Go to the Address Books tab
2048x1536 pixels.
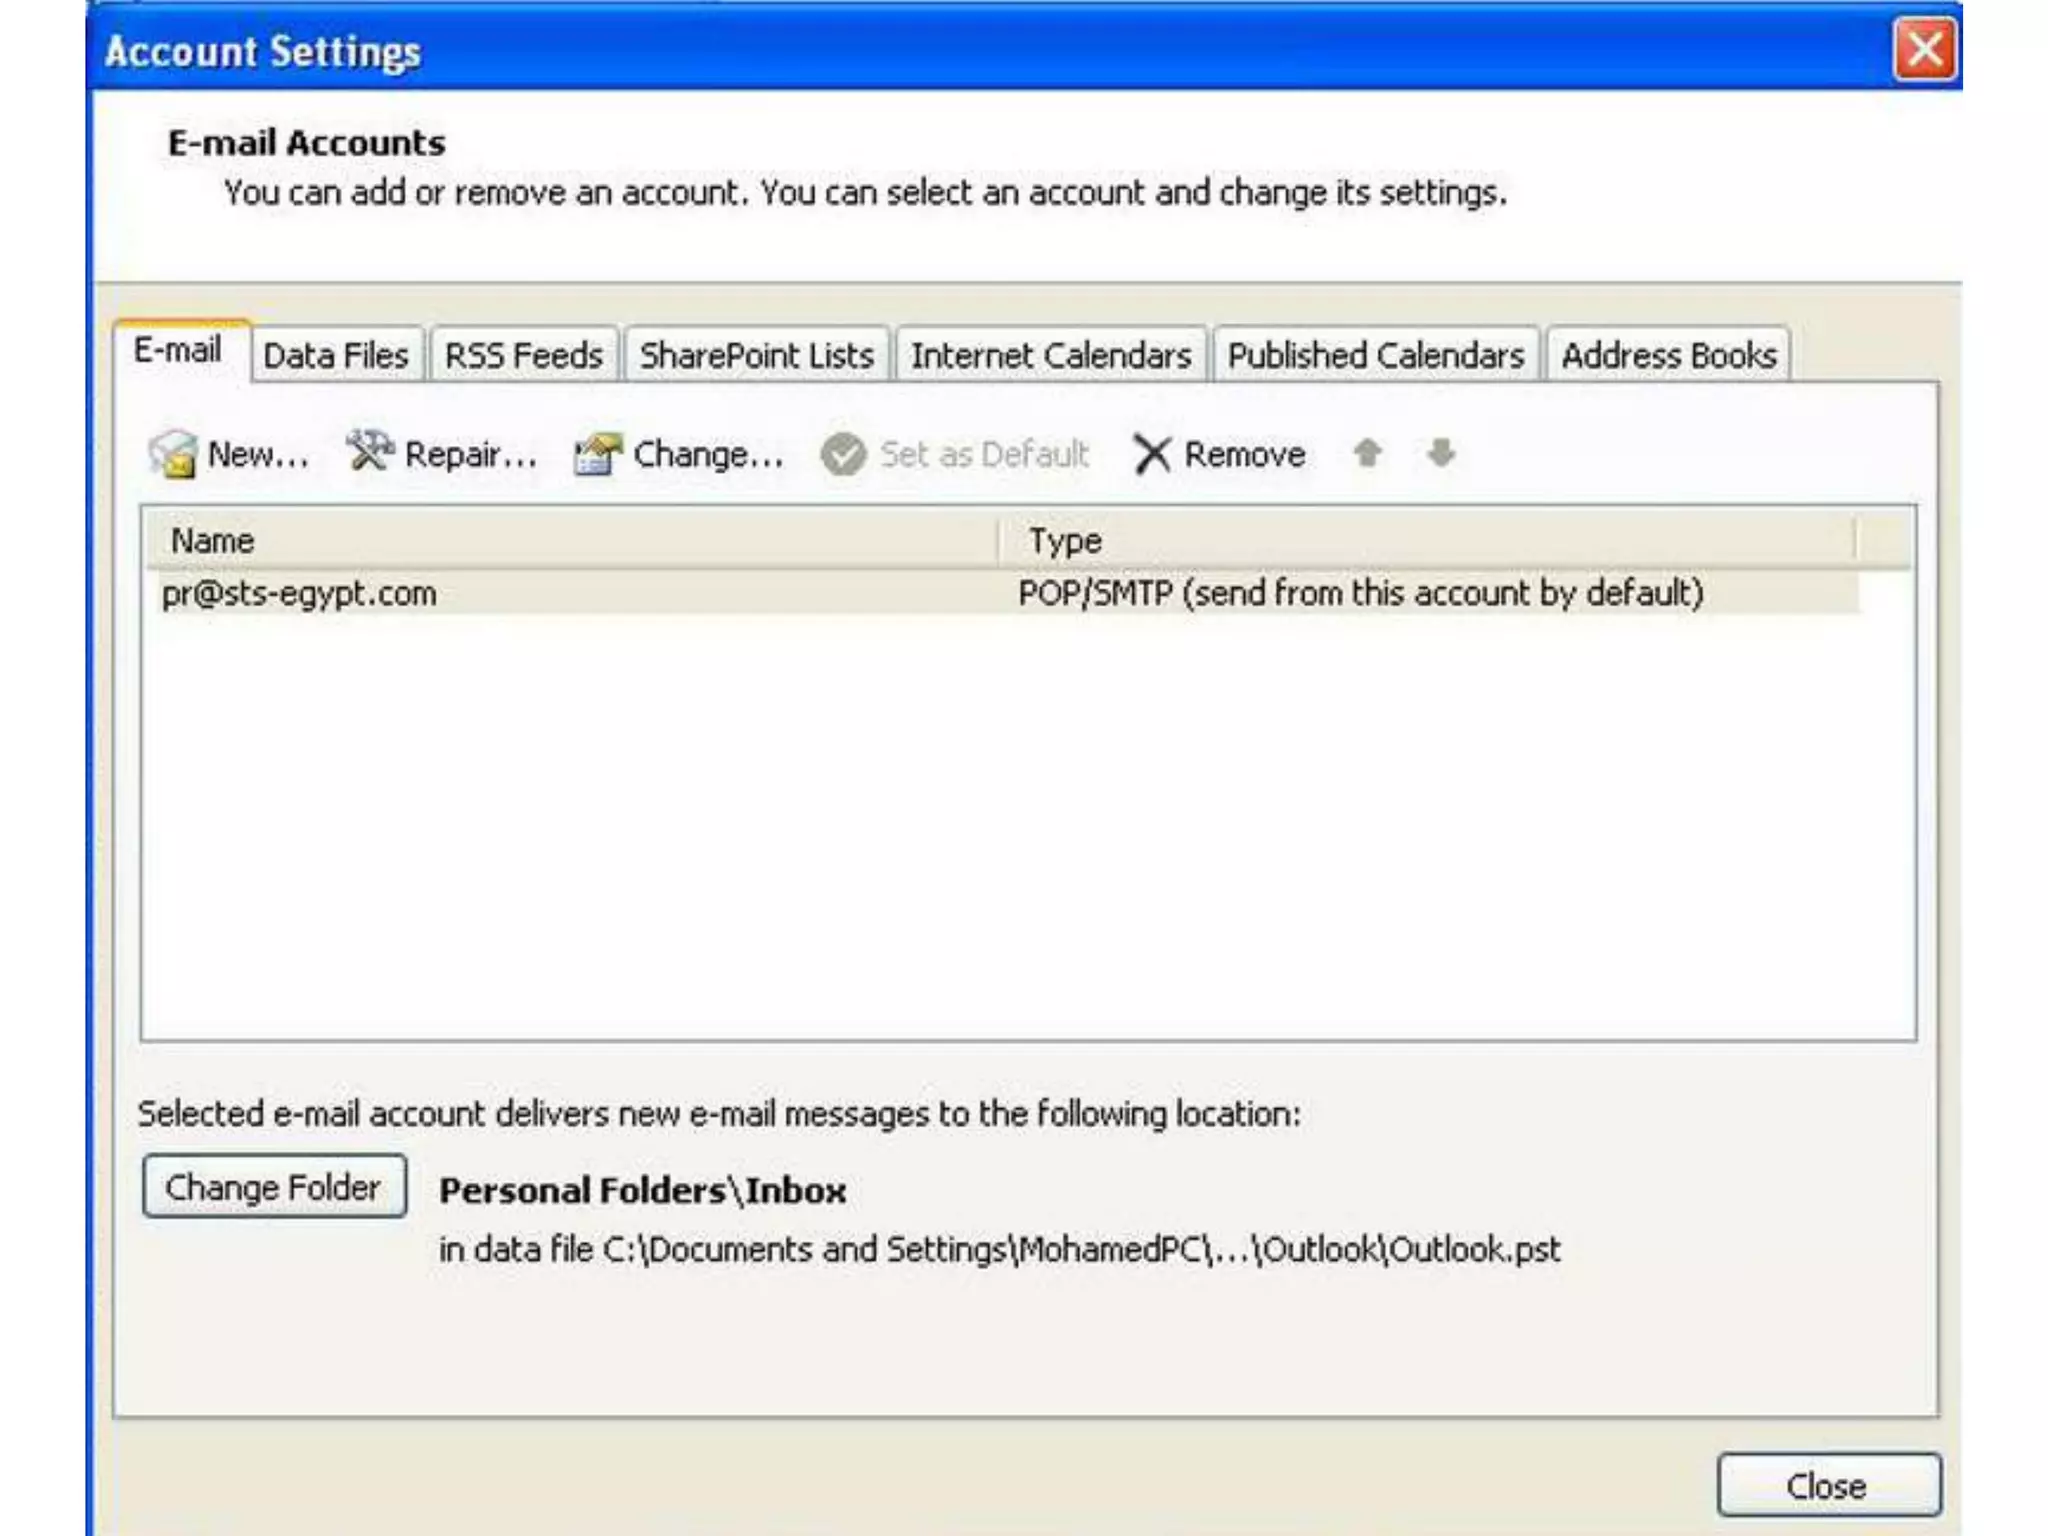(1669, 355)
